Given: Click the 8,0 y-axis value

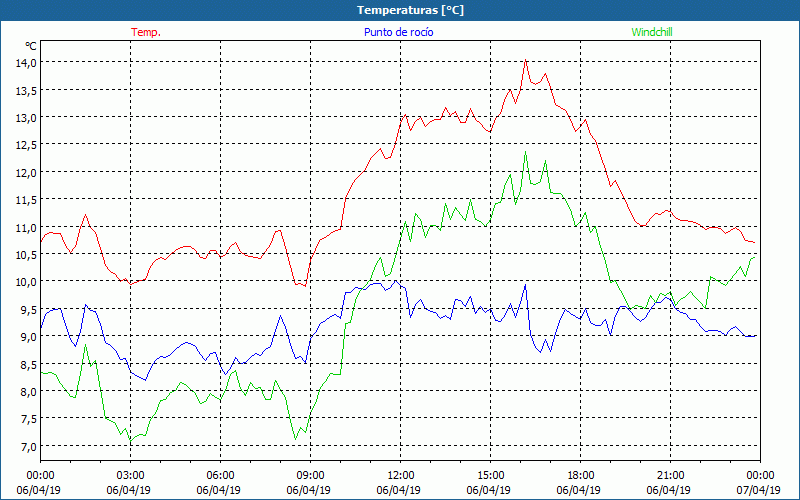Looking at the screenshot, I should [28, 391].
